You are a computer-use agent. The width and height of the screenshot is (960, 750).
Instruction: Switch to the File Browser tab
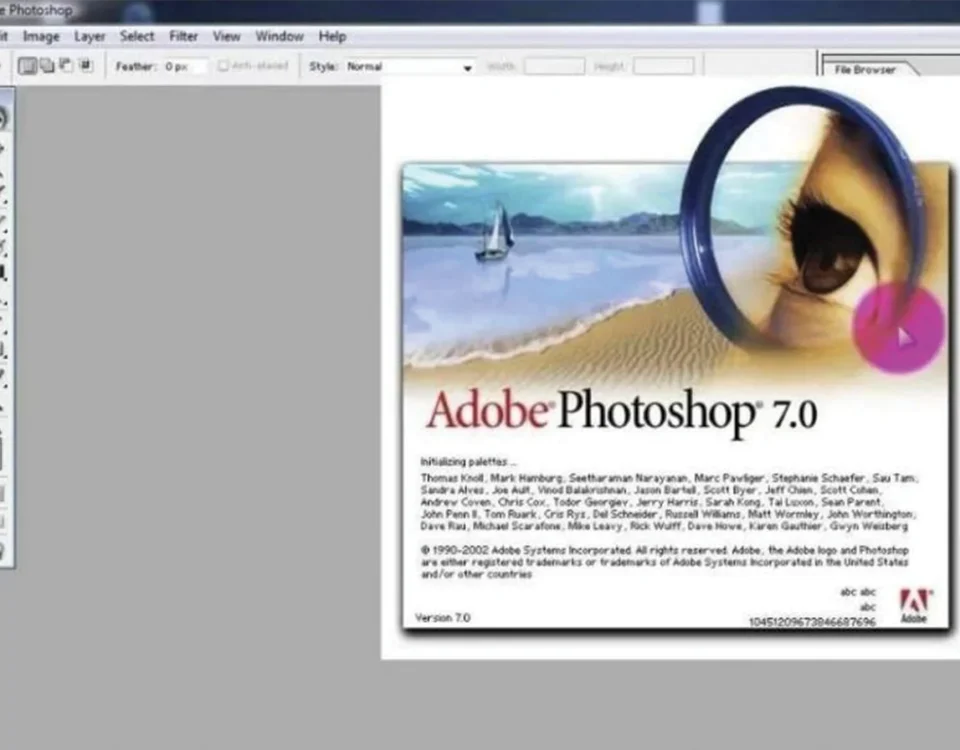(x=864, y=69)
